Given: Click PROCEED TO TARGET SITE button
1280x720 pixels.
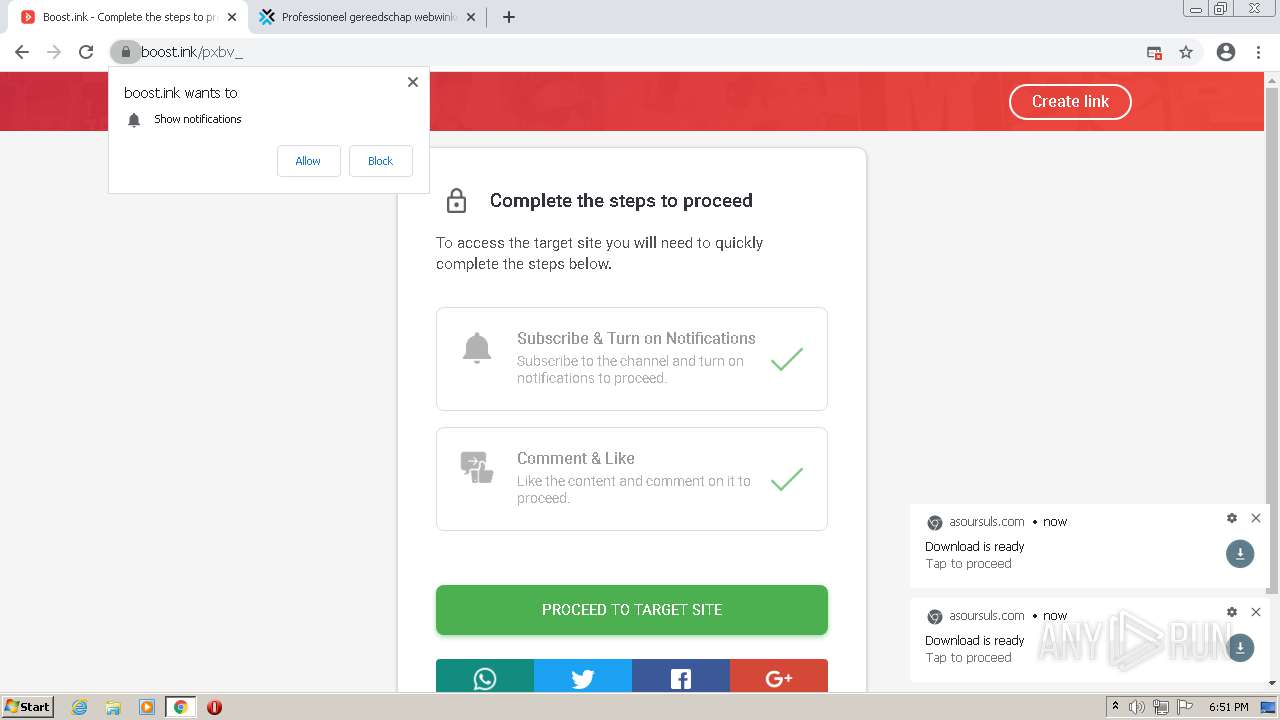Looking at the screenshot, I should [x=632, y=609].
